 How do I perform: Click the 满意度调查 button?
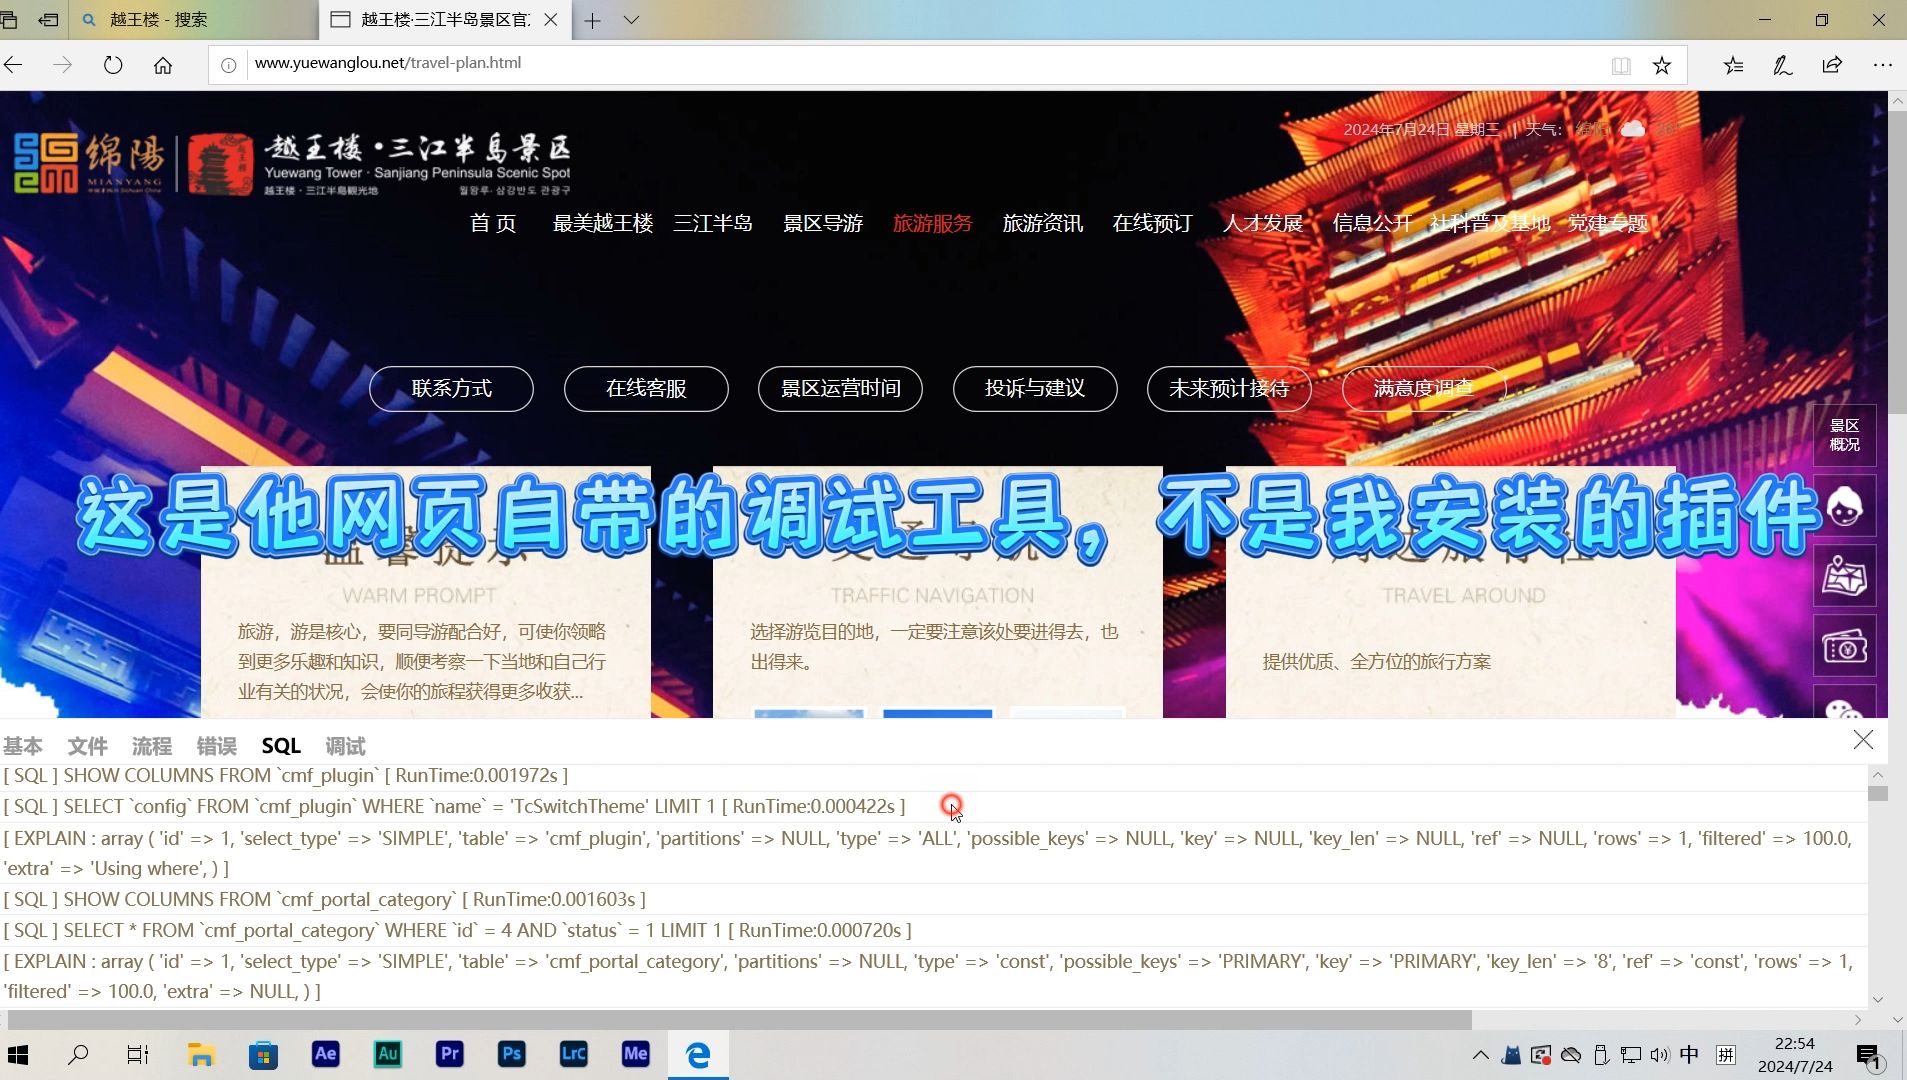point(1424,389)
